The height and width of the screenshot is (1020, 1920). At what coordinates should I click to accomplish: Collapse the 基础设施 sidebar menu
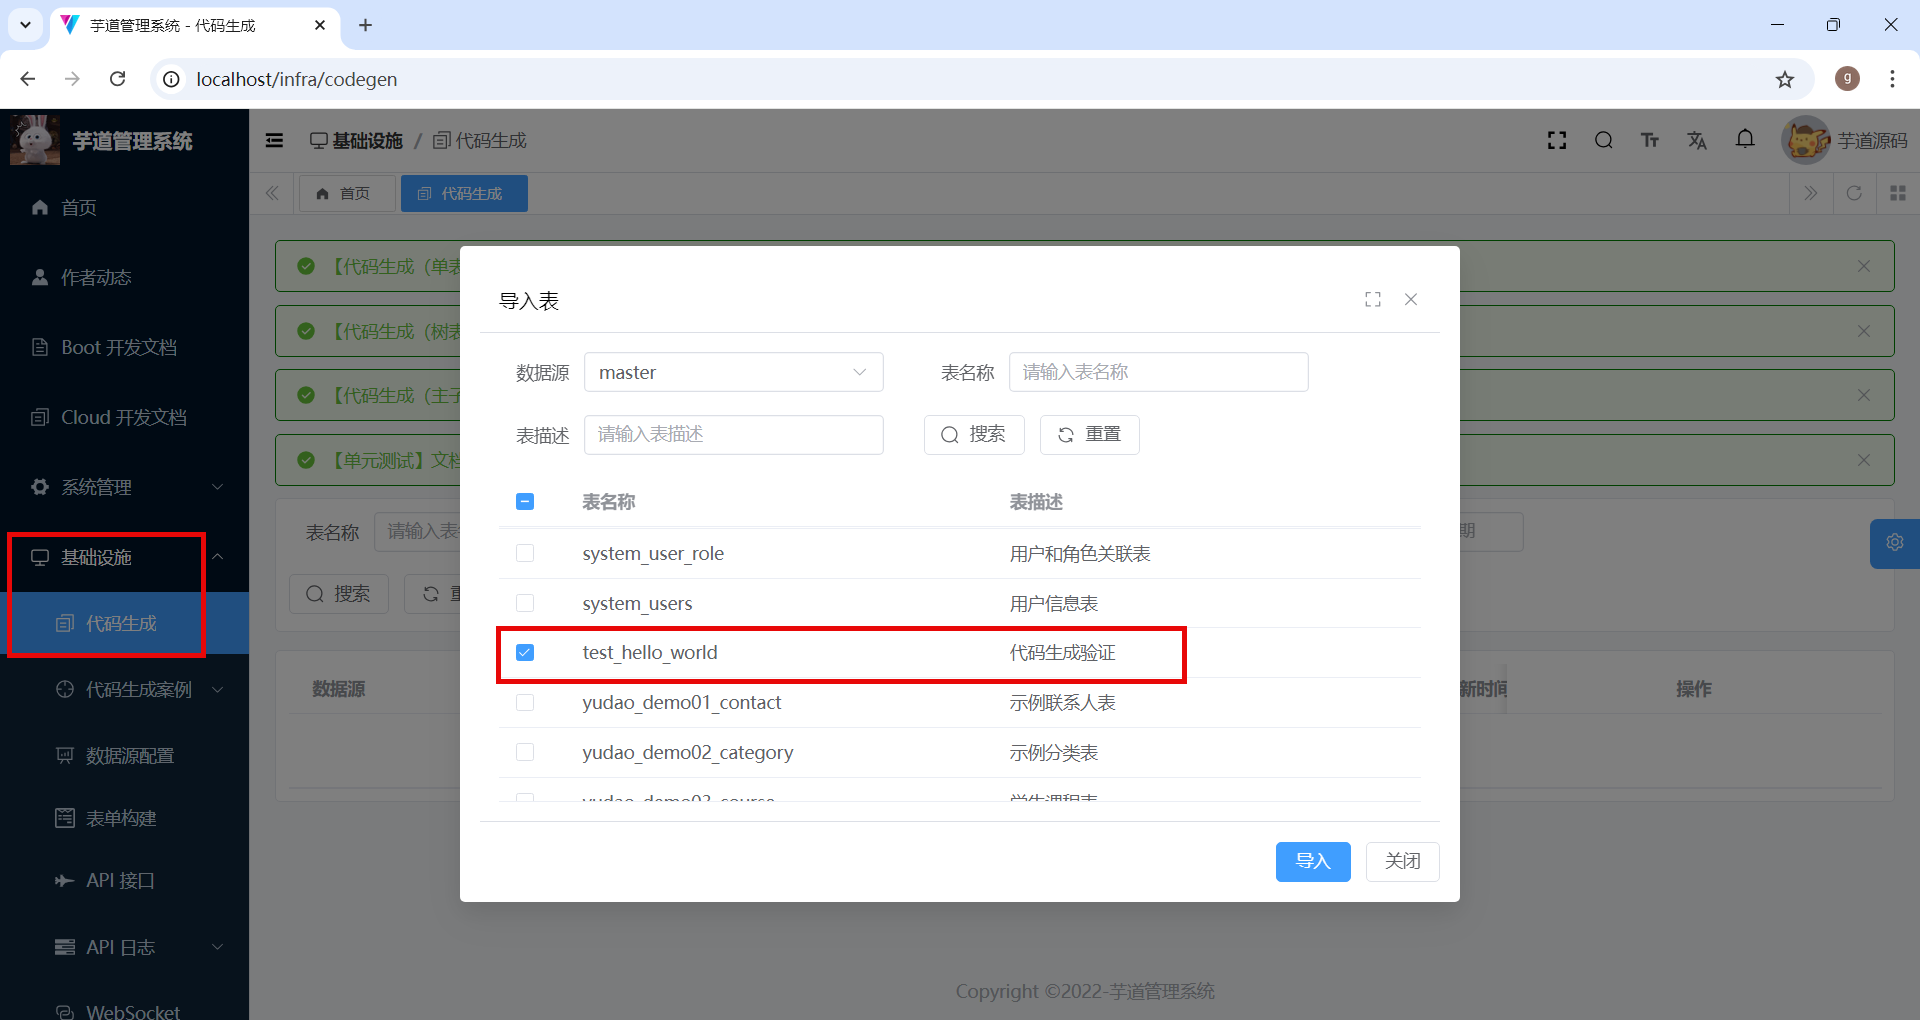click(124, 557)
